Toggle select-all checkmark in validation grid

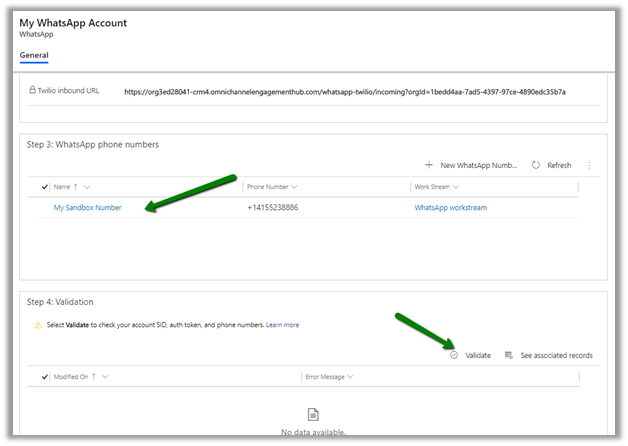pyautogui.click(x=44, y=377)
